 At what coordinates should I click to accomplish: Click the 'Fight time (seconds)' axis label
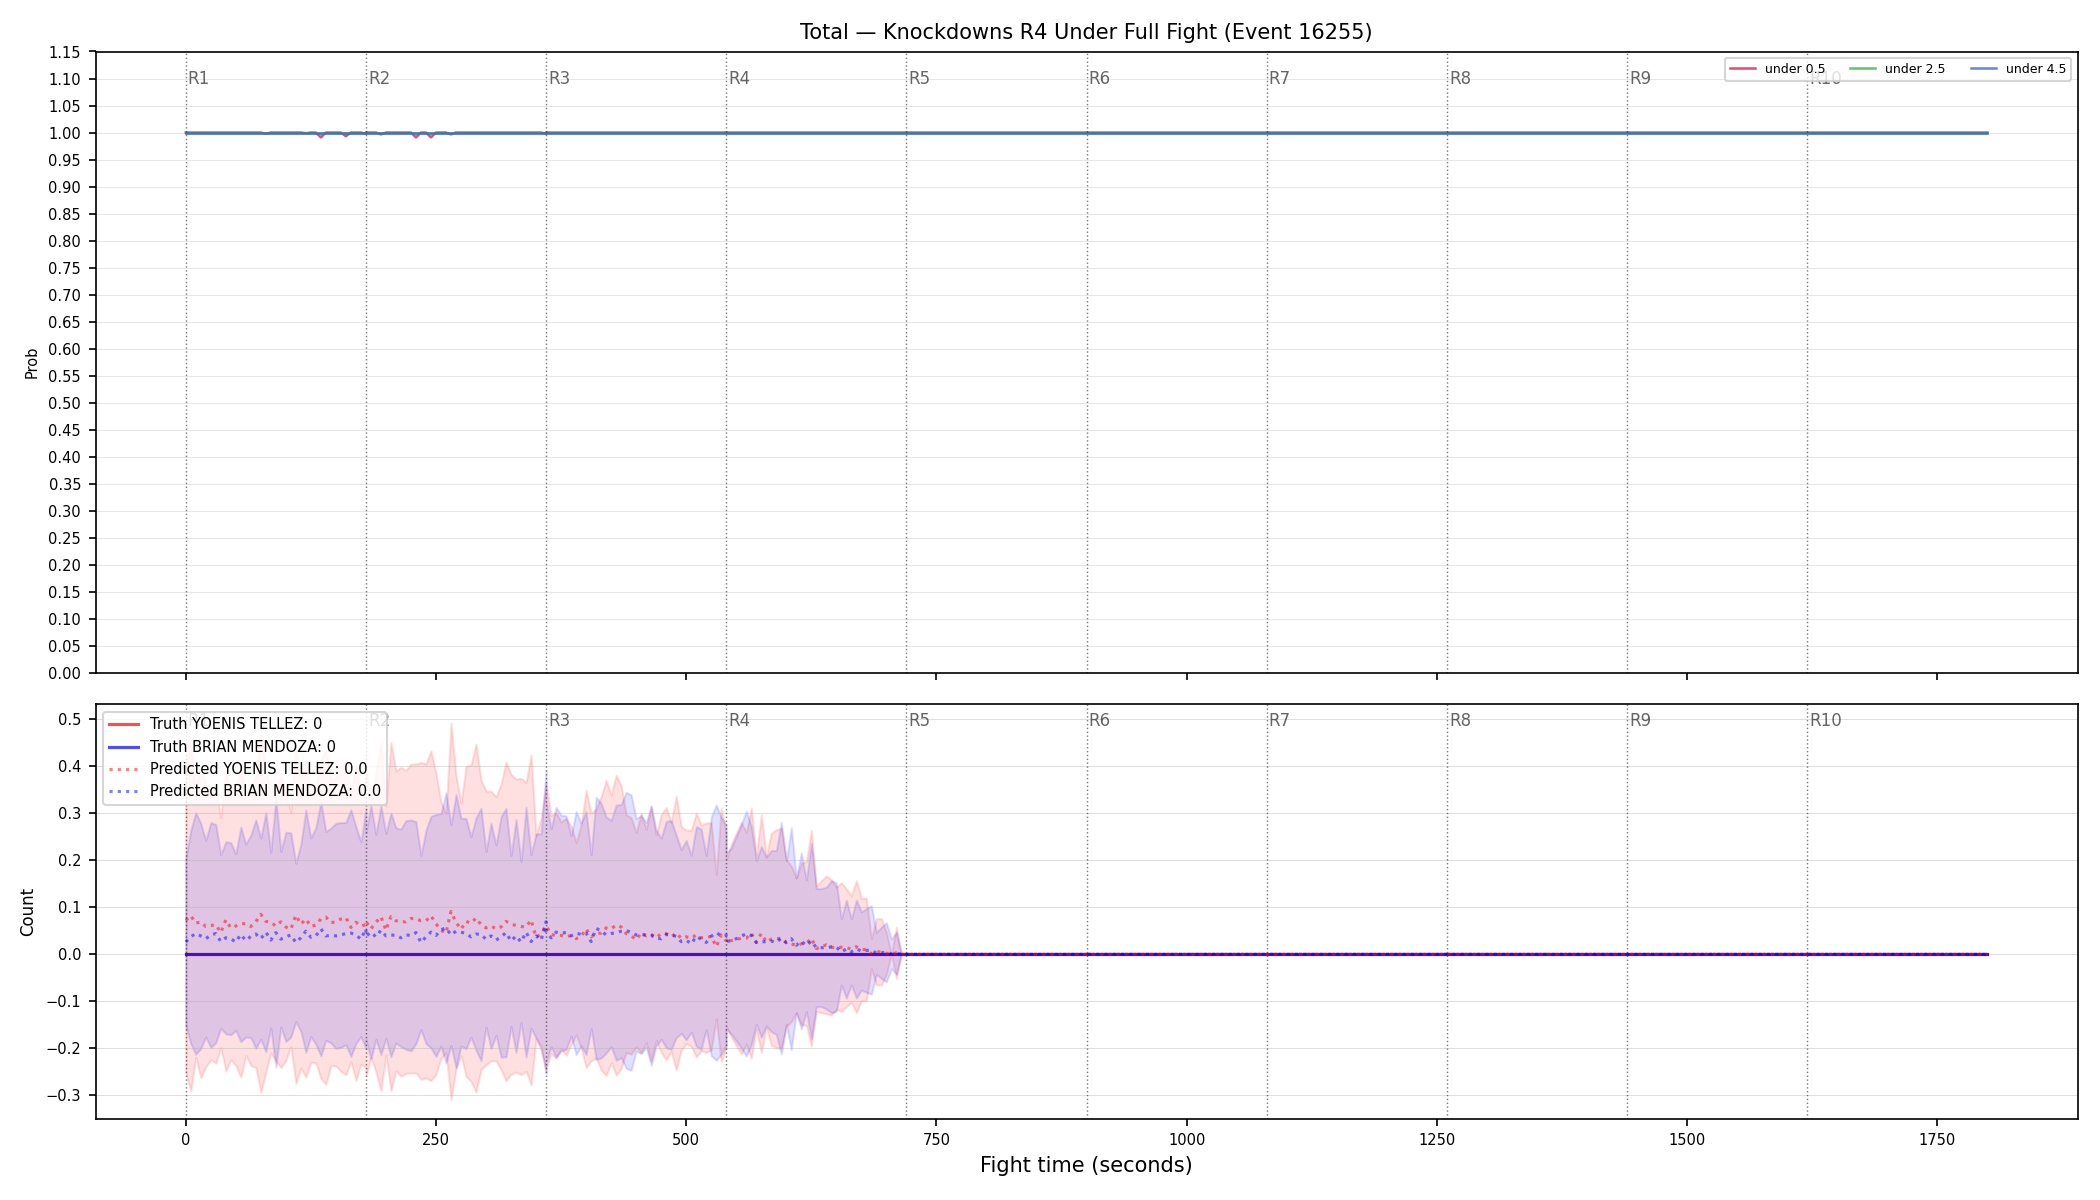click(1086, 1165)
